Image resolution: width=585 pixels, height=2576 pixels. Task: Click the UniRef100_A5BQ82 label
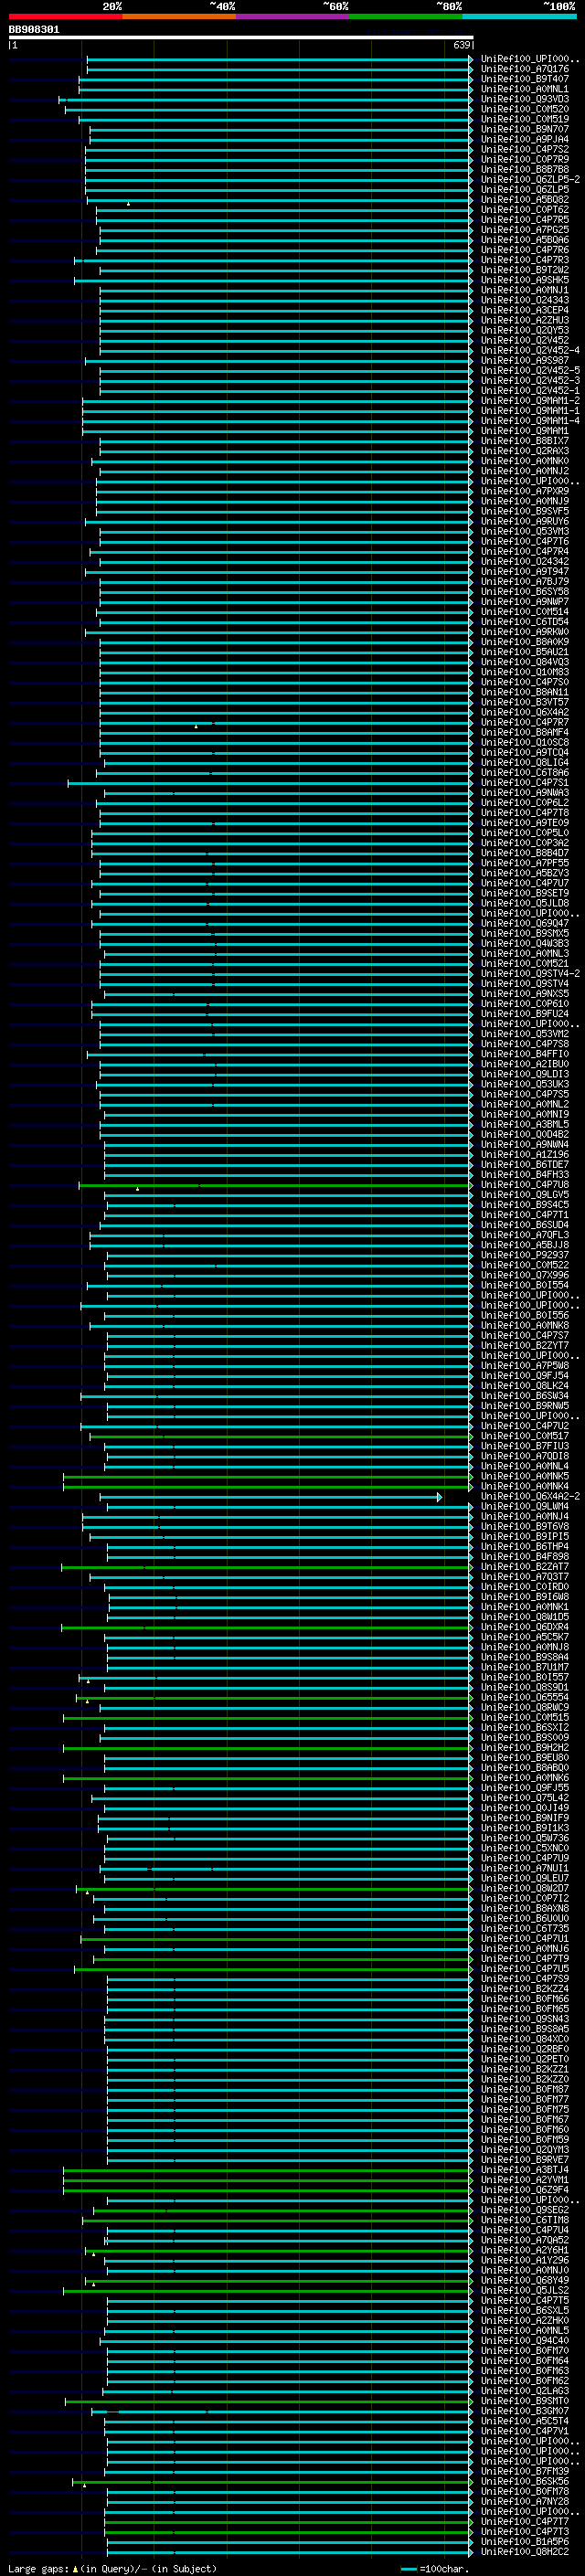point(524,199)
